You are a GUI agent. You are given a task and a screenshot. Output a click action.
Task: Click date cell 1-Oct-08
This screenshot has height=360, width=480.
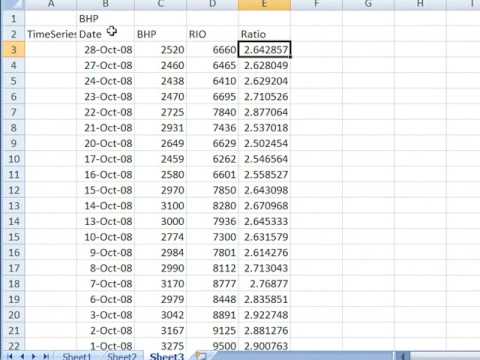(x=106, y=346)
